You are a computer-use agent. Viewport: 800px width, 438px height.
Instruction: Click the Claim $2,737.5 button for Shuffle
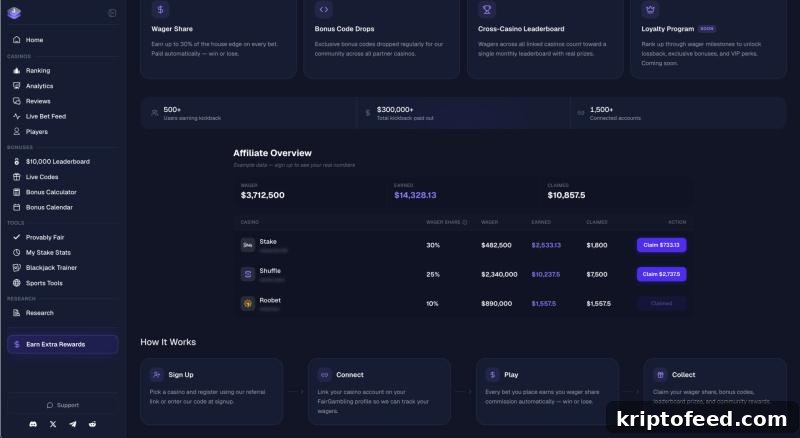point(661,274)
